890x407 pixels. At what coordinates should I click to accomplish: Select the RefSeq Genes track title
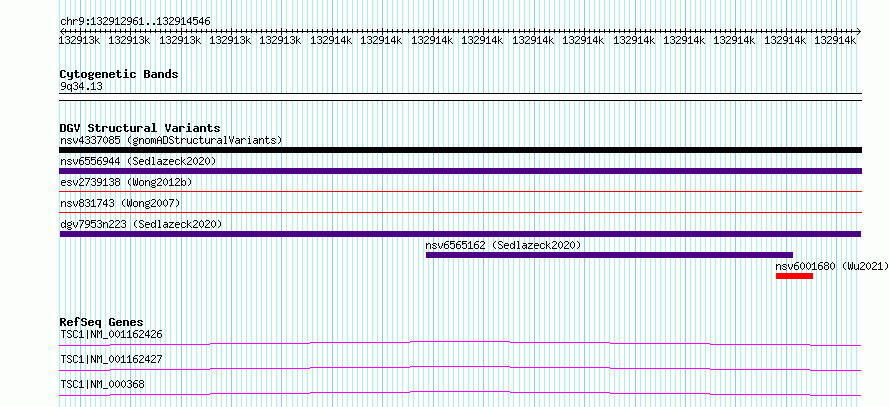coord(101,322)
